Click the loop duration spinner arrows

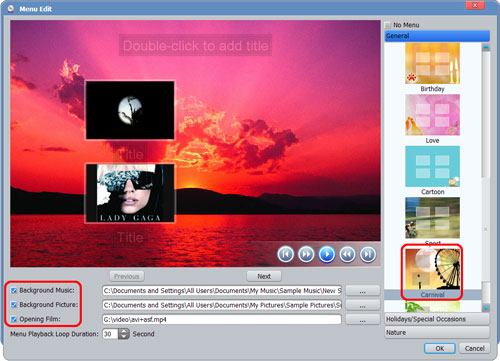click(x=124, y=334)
